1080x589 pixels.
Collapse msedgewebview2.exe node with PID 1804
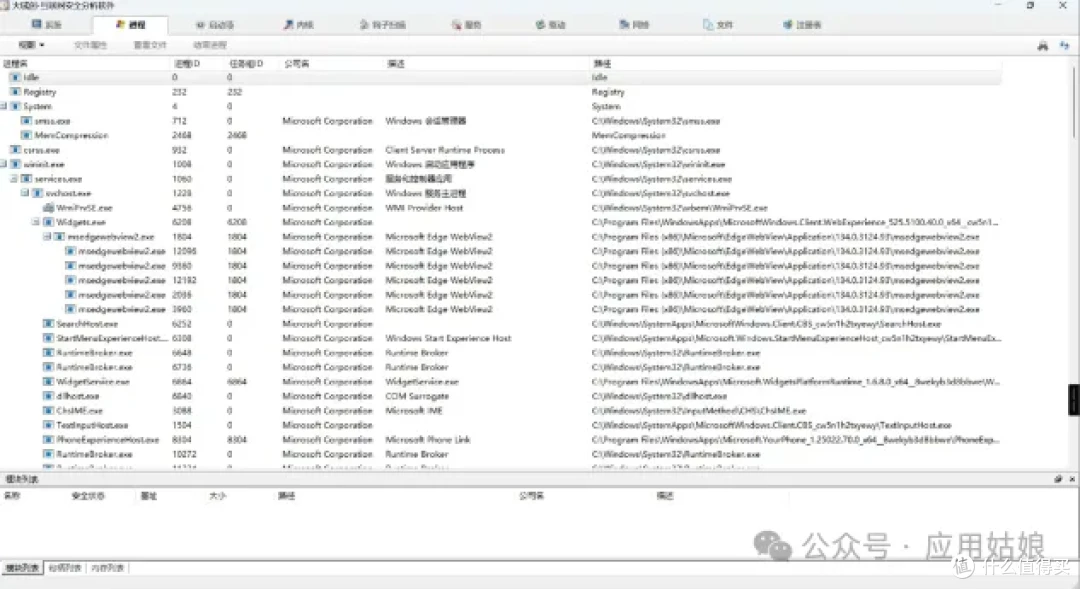46,236
